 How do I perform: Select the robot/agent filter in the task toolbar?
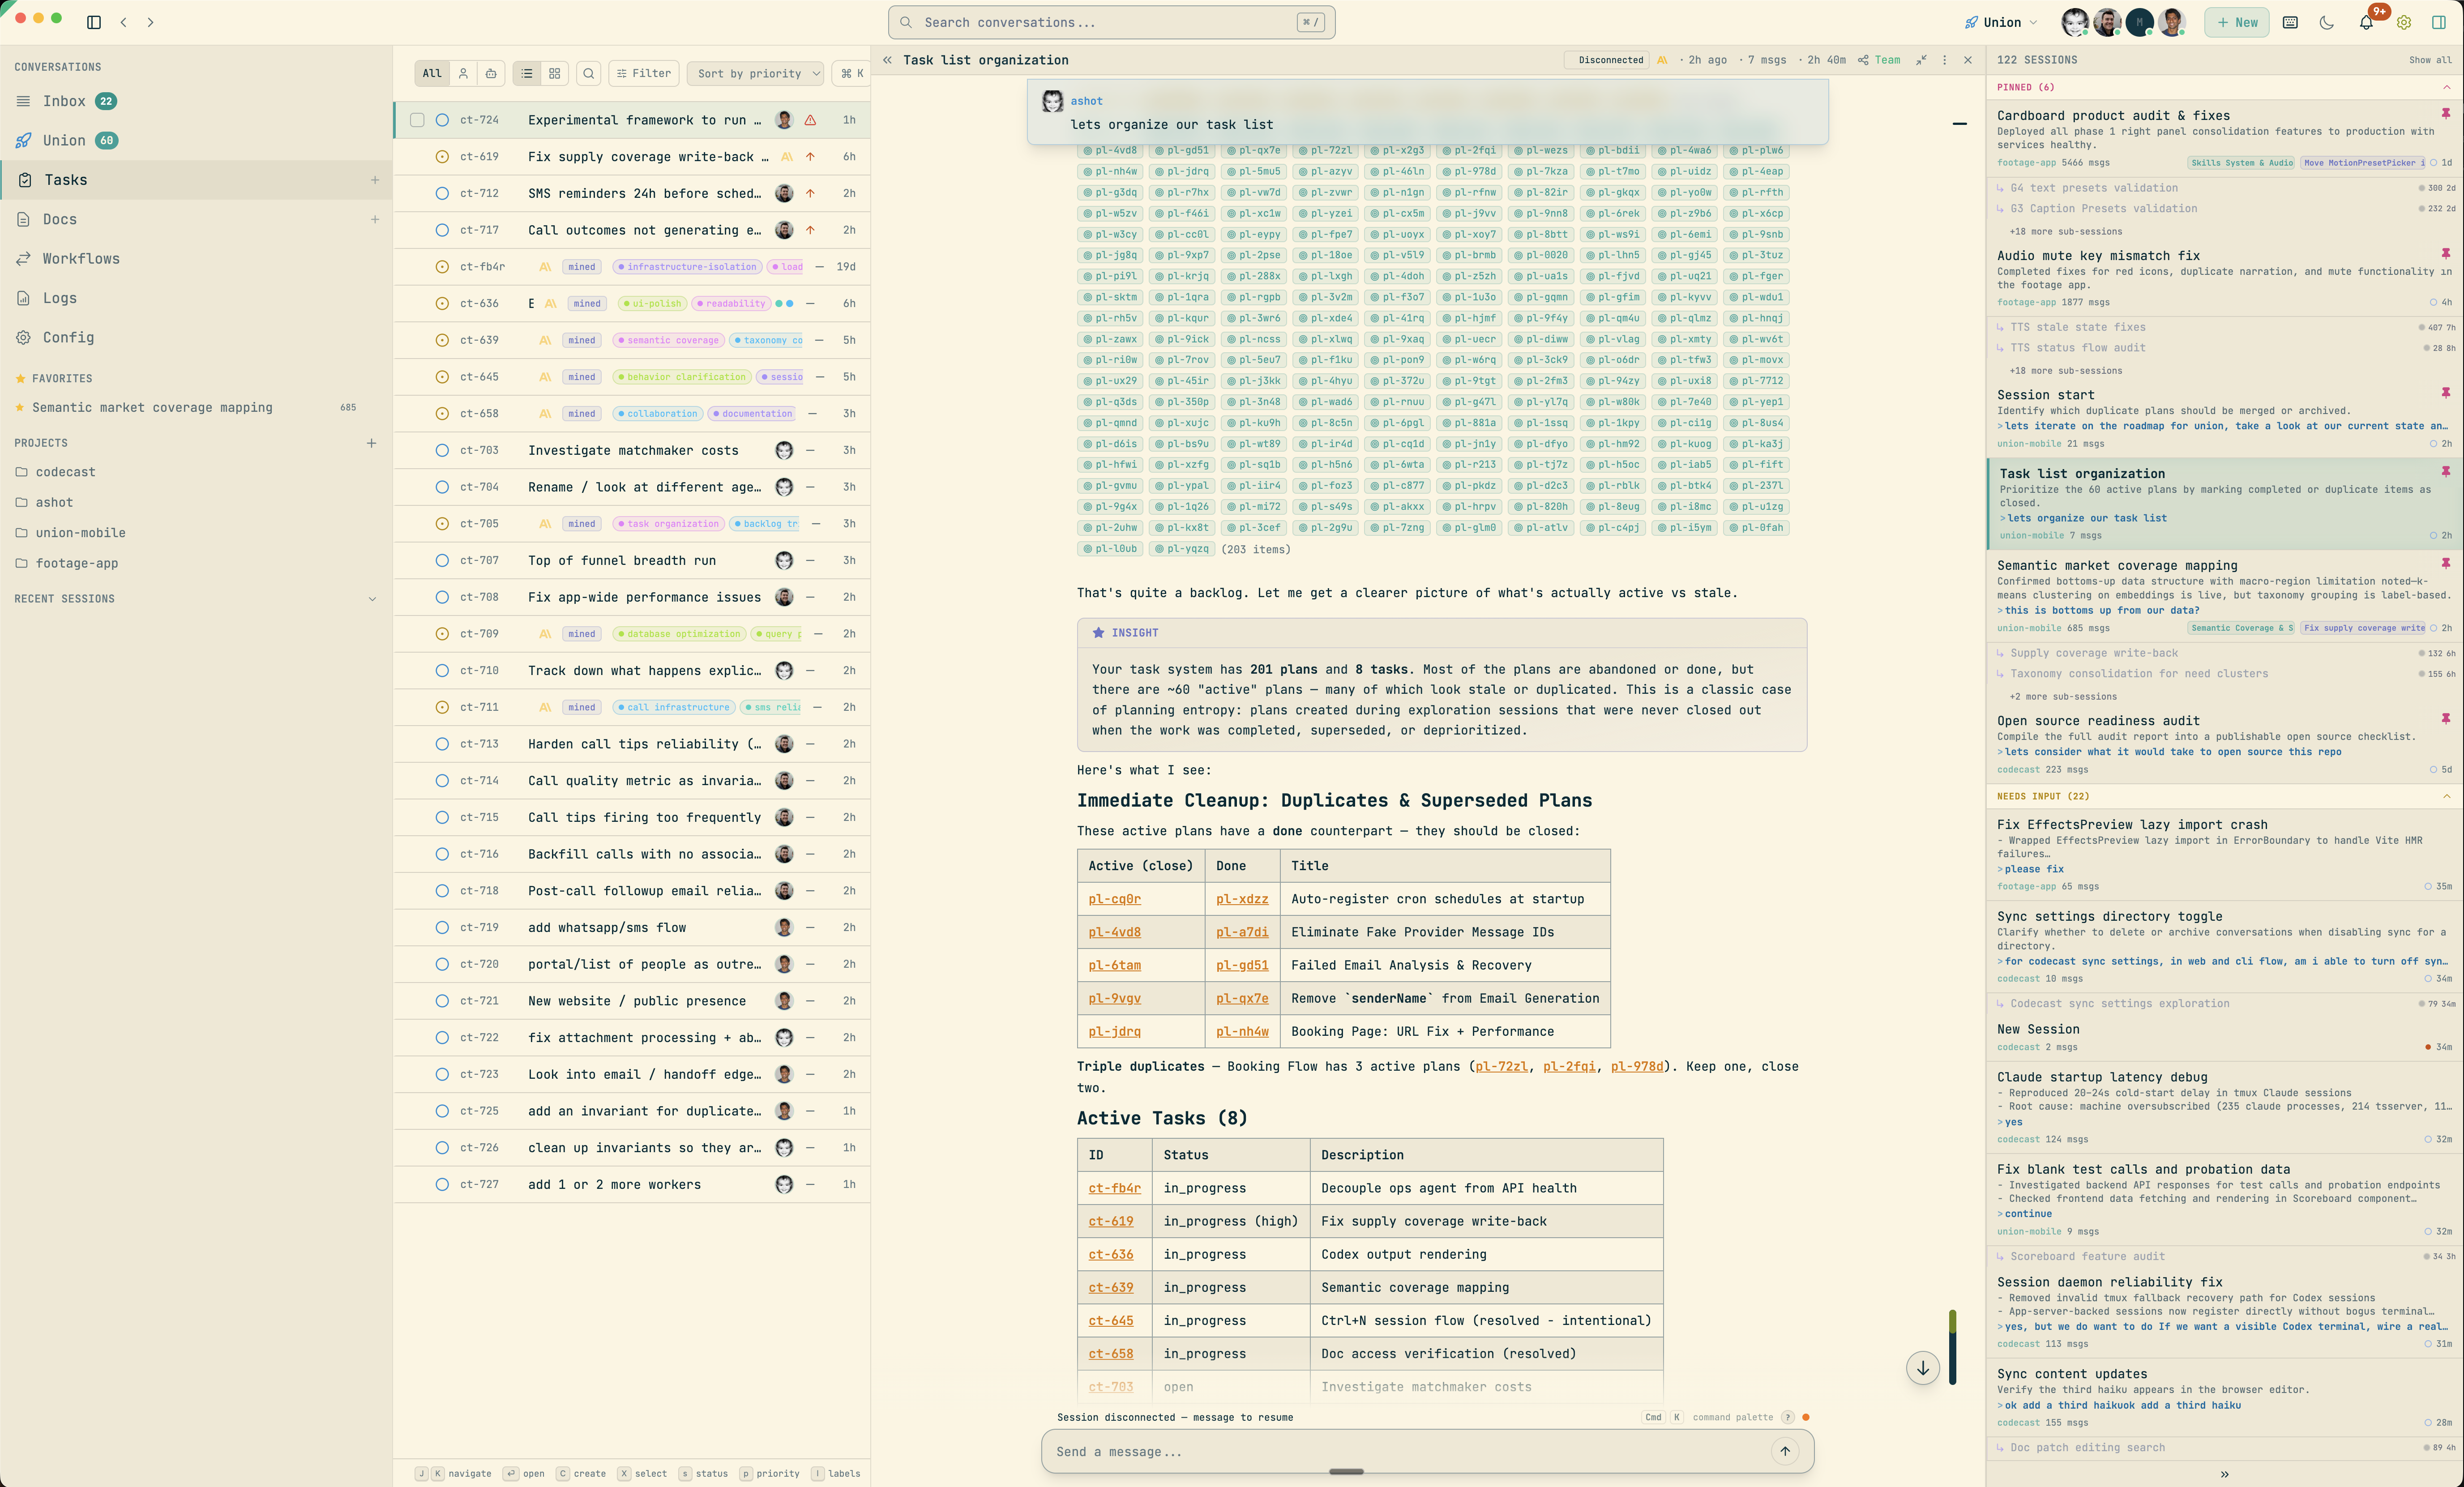[491, 73]
